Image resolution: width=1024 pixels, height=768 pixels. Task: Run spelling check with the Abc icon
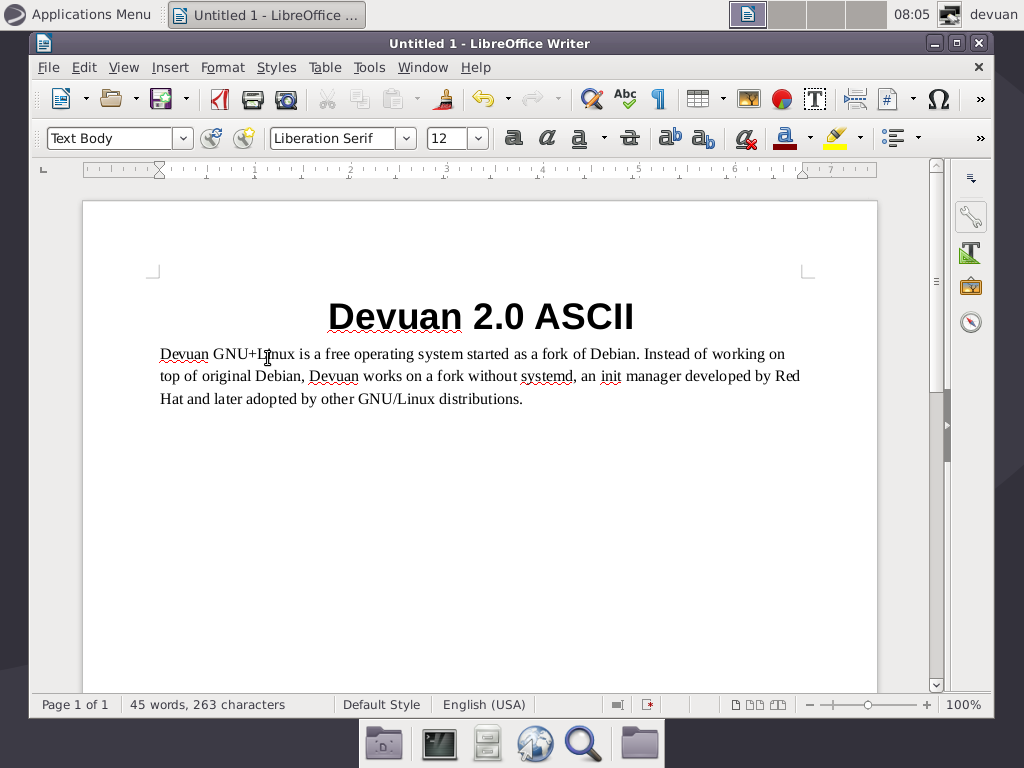625,99
